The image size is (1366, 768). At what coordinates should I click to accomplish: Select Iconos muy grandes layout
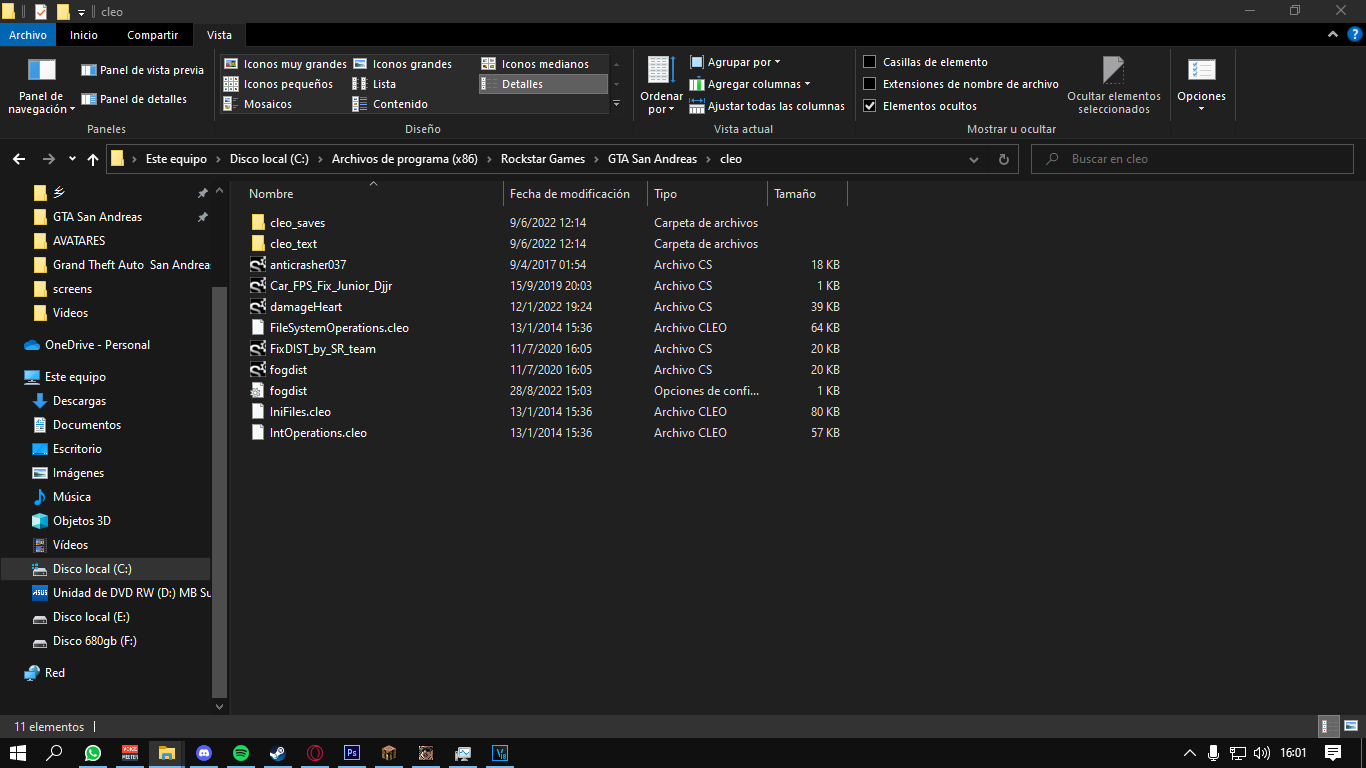click(285, 64)
